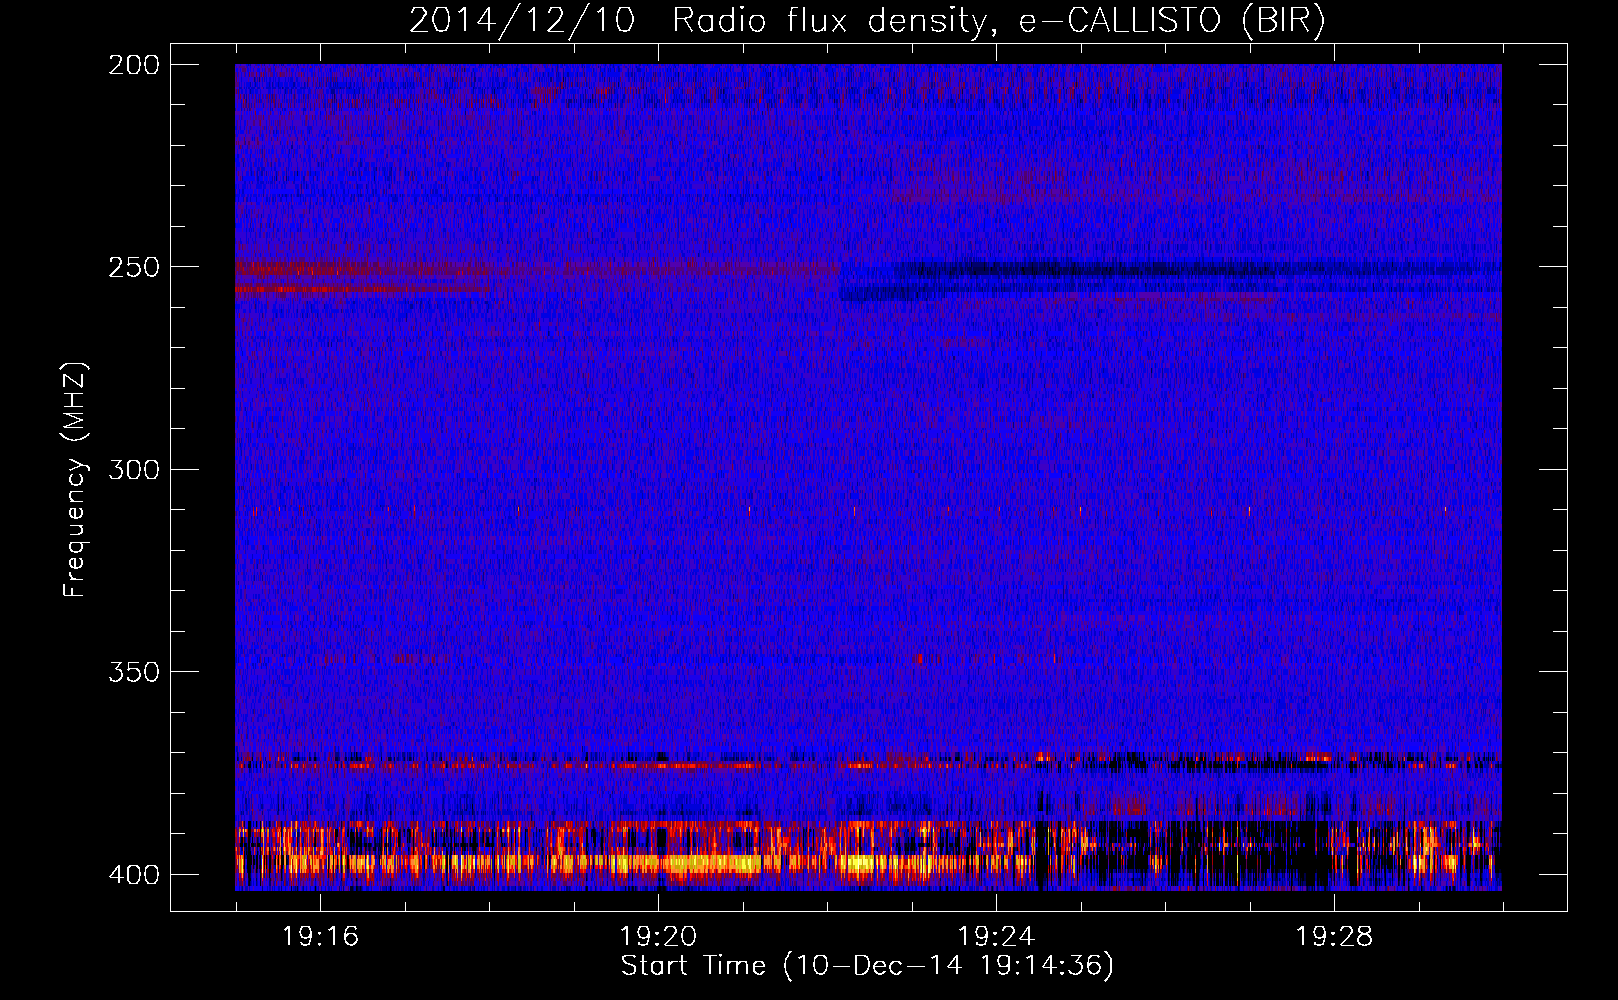Click the 300 frequency tick label
Image resolution: width=1618 pixels, height=1000 pixels.
coord(133,470)
